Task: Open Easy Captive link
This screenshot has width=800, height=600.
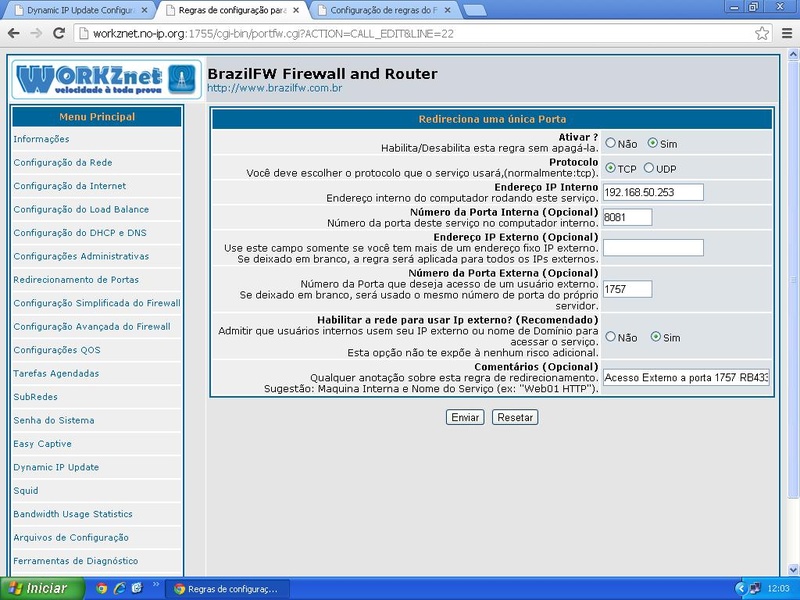Action: click(x=42, y=444)
